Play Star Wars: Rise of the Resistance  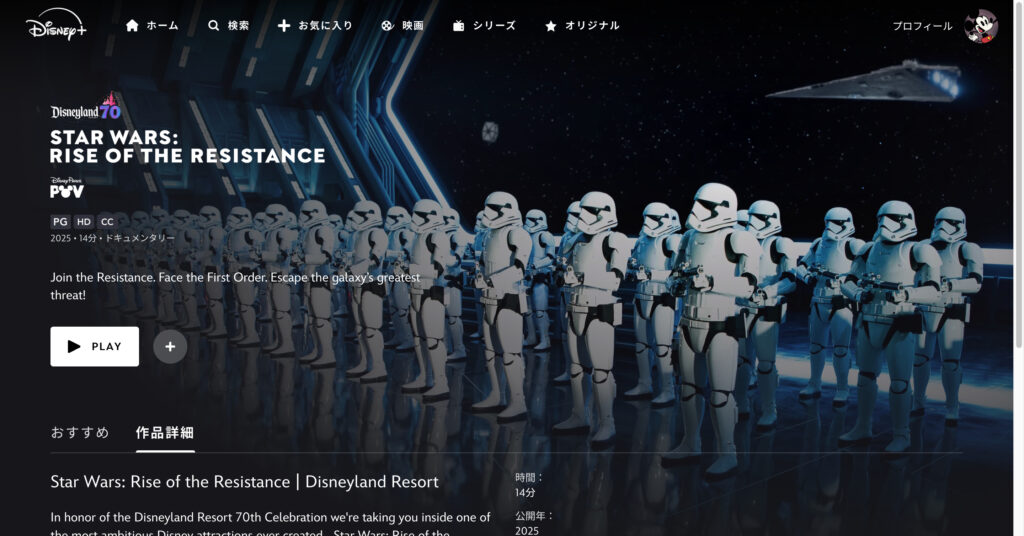click(x=95, y=347)
